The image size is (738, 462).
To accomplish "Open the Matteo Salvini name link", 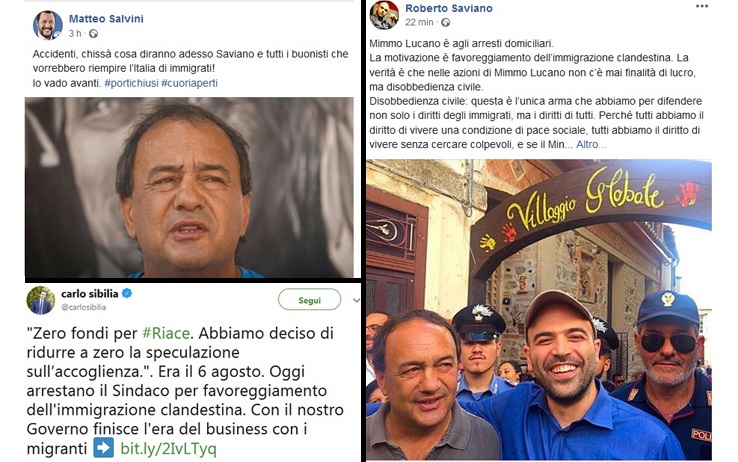I will (x=106, y=18).
